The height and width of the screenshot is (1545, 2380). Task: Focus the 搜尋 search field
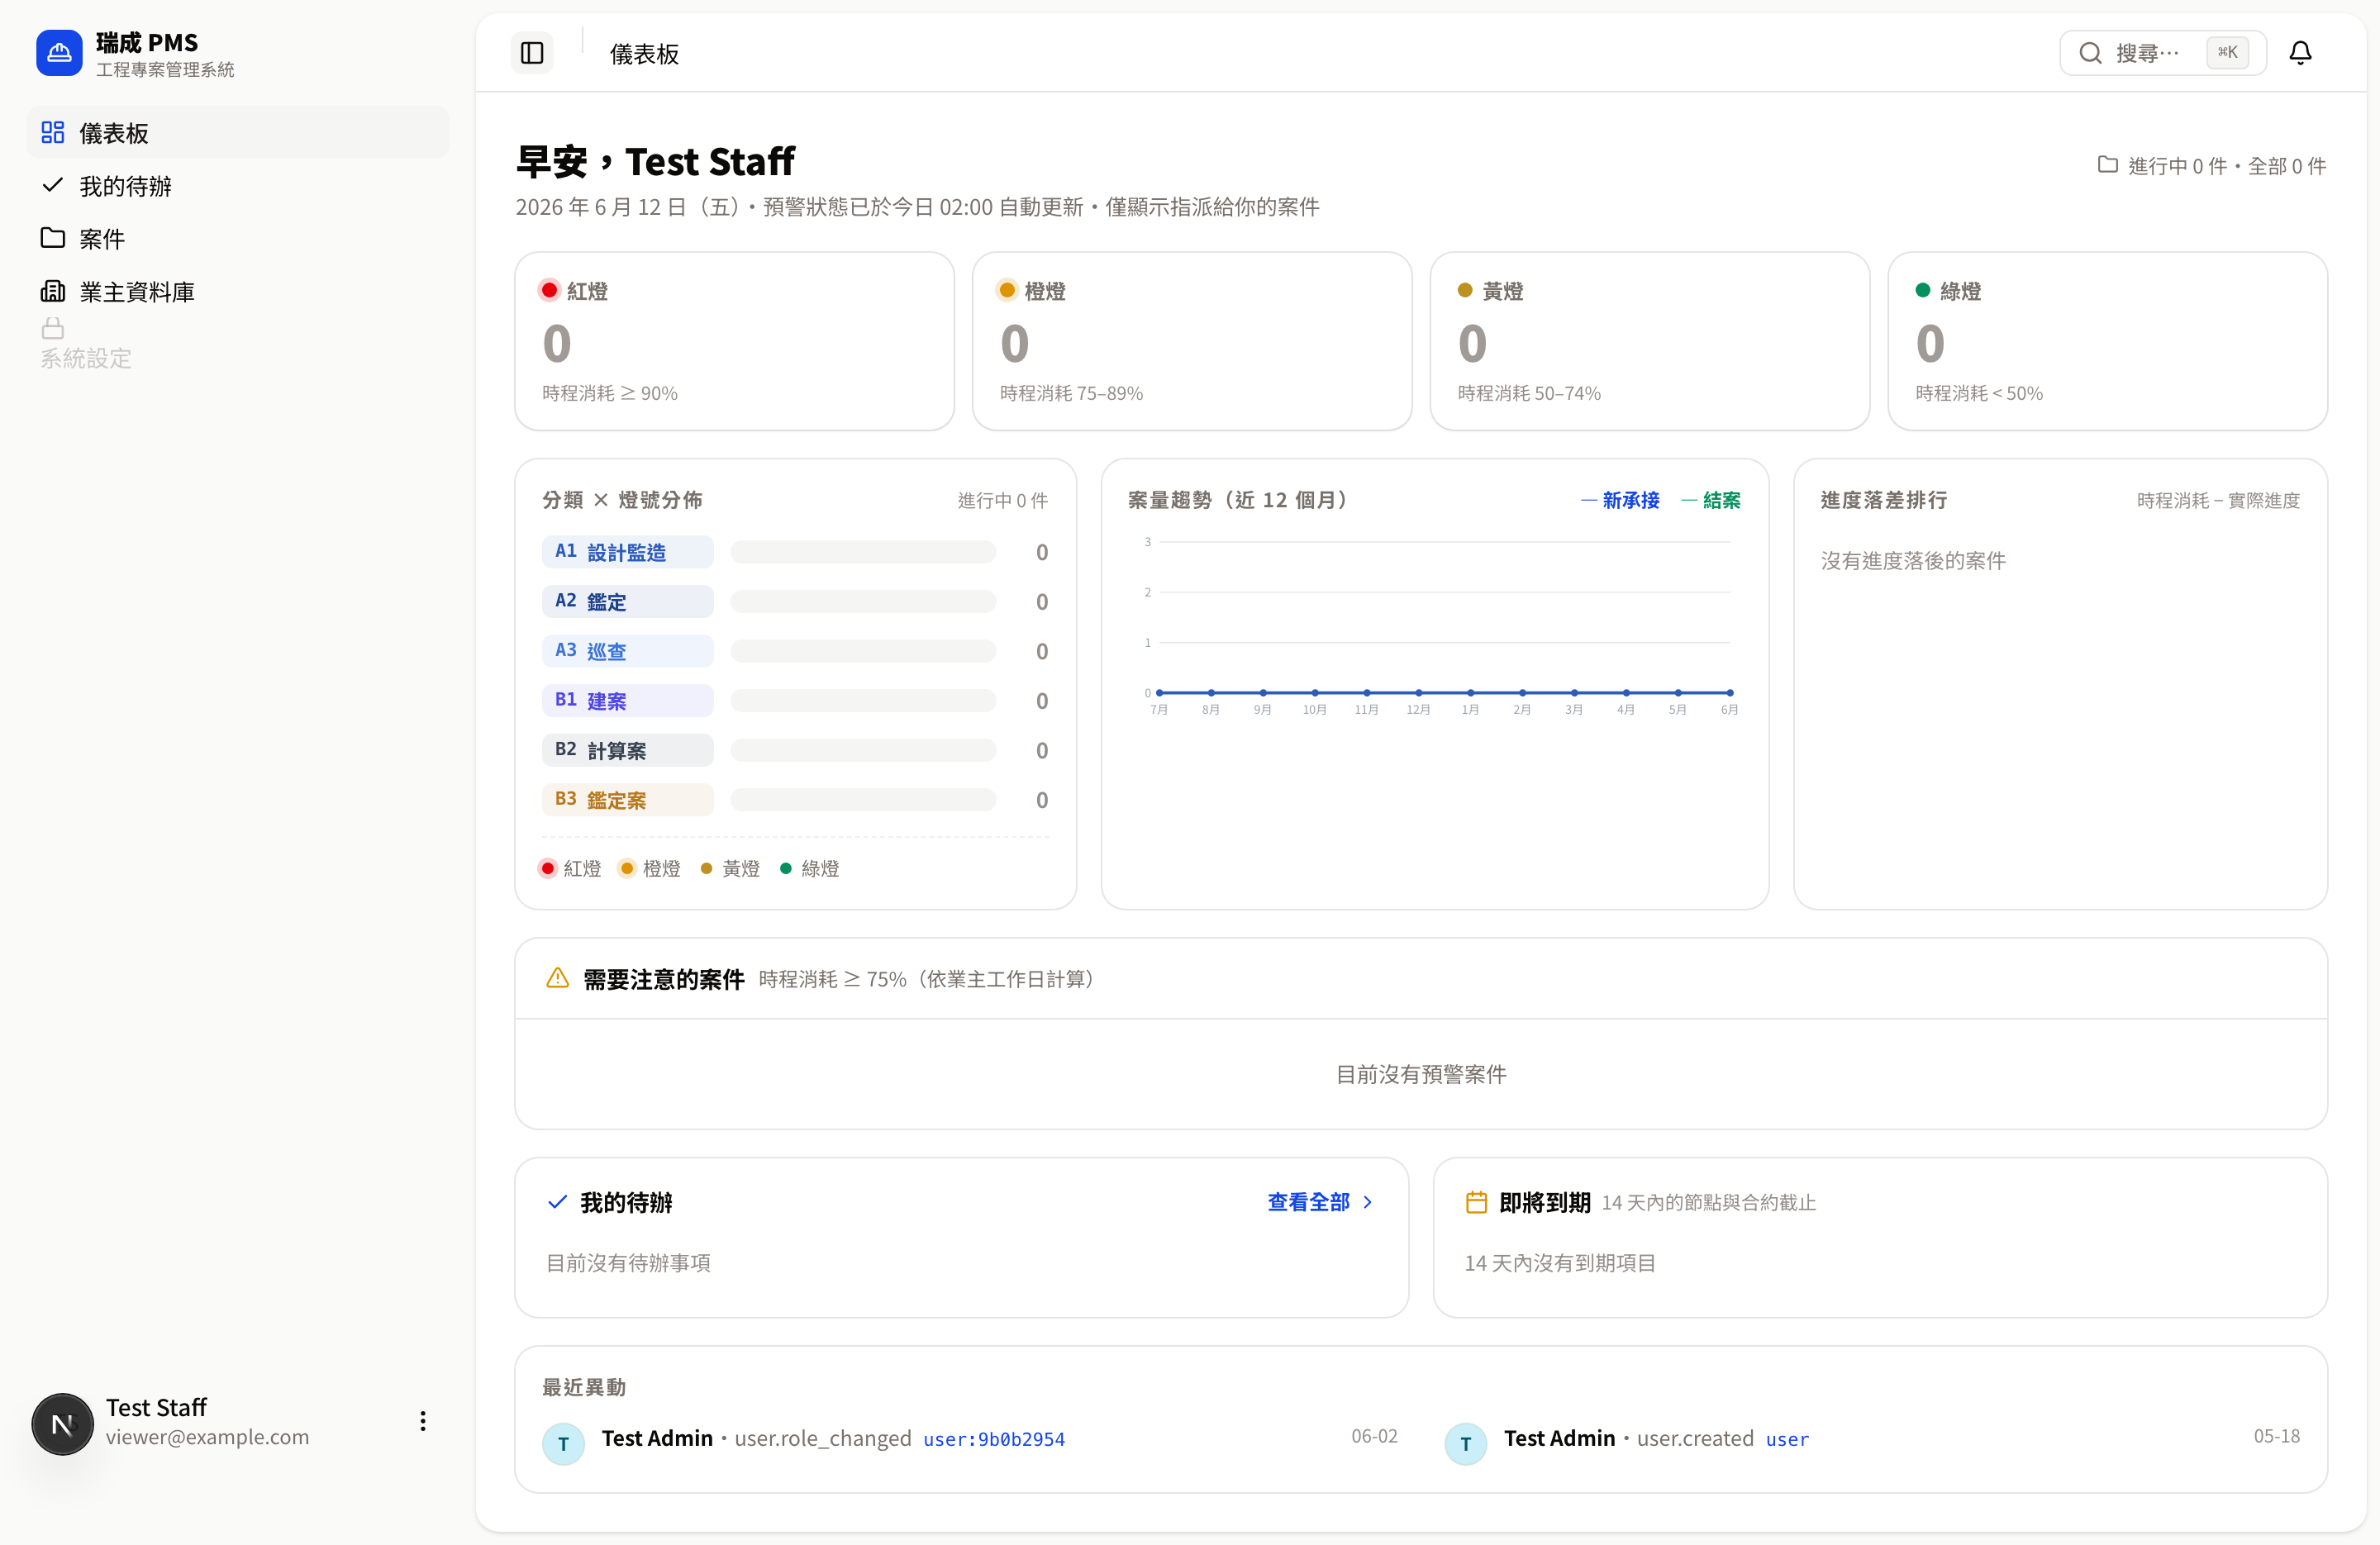click(x=2163, y=53)
